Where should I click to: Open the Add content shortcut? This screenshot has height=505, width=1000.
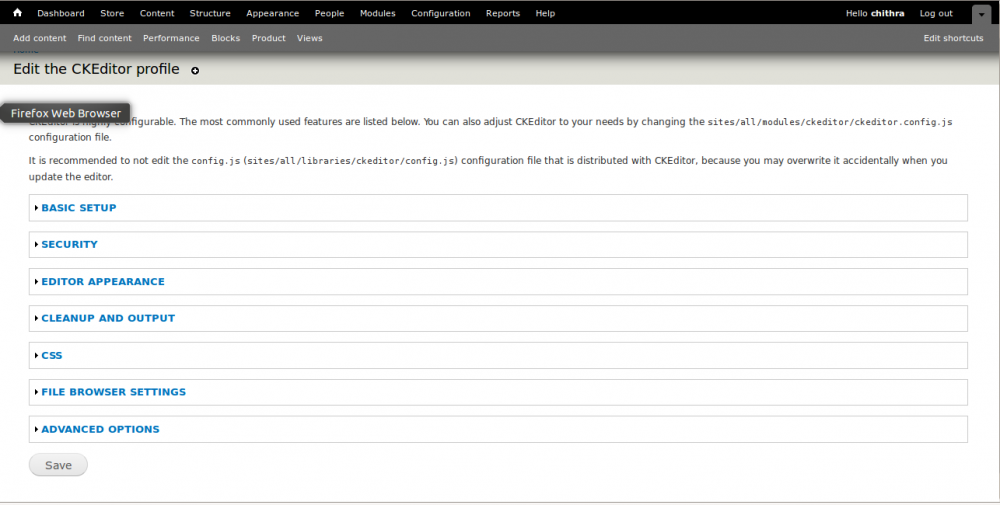coord(40,38)
